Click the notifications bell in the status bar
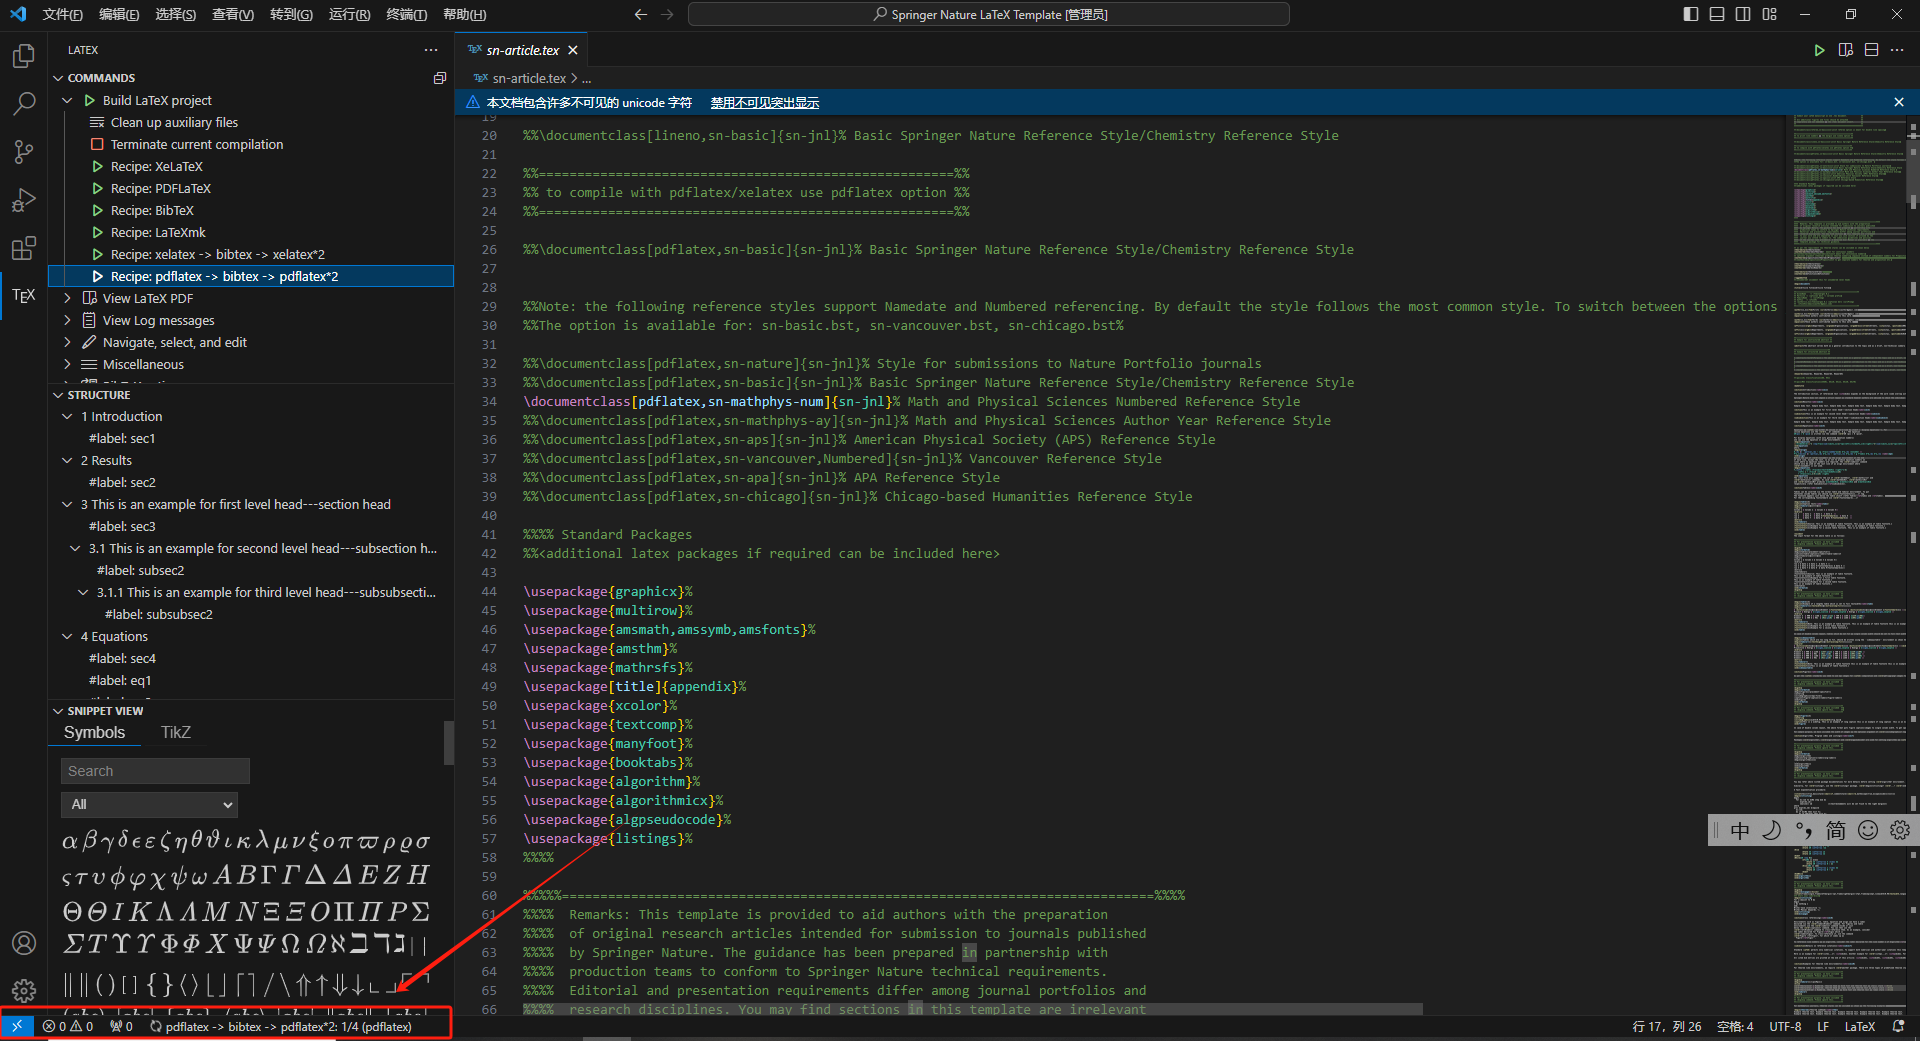Image resolution: width=1920 pixels, height=1041 pixels. tap(1898, 1026)
